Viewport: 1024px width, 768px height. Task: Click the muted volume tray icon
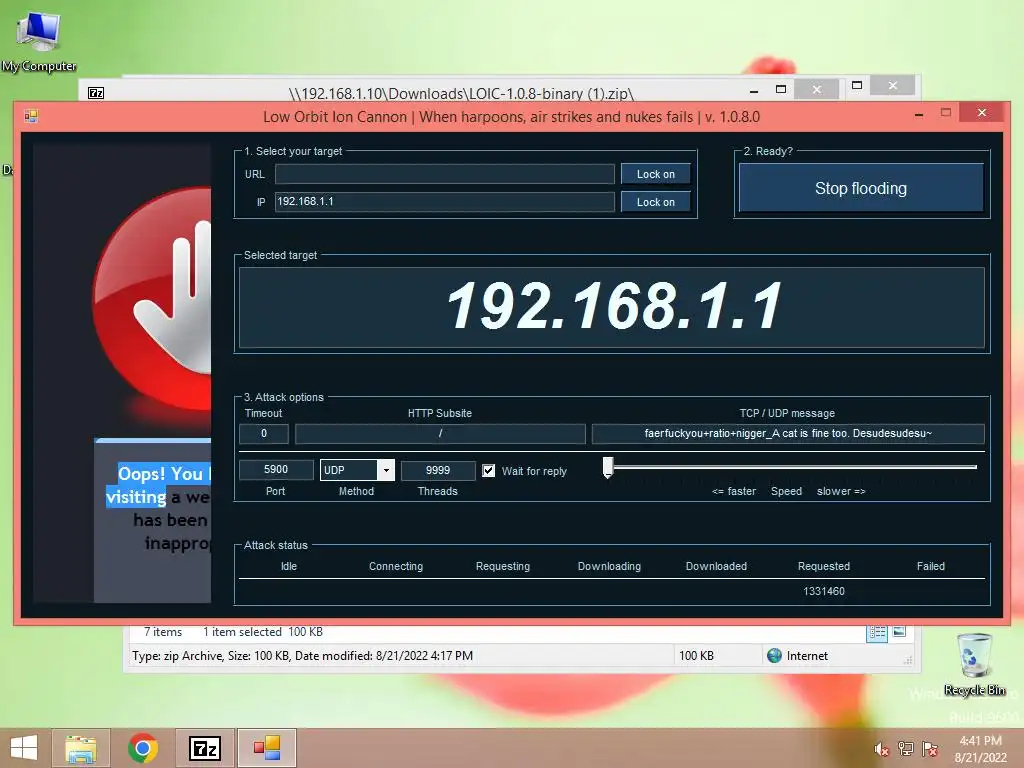tap(882, 749)
